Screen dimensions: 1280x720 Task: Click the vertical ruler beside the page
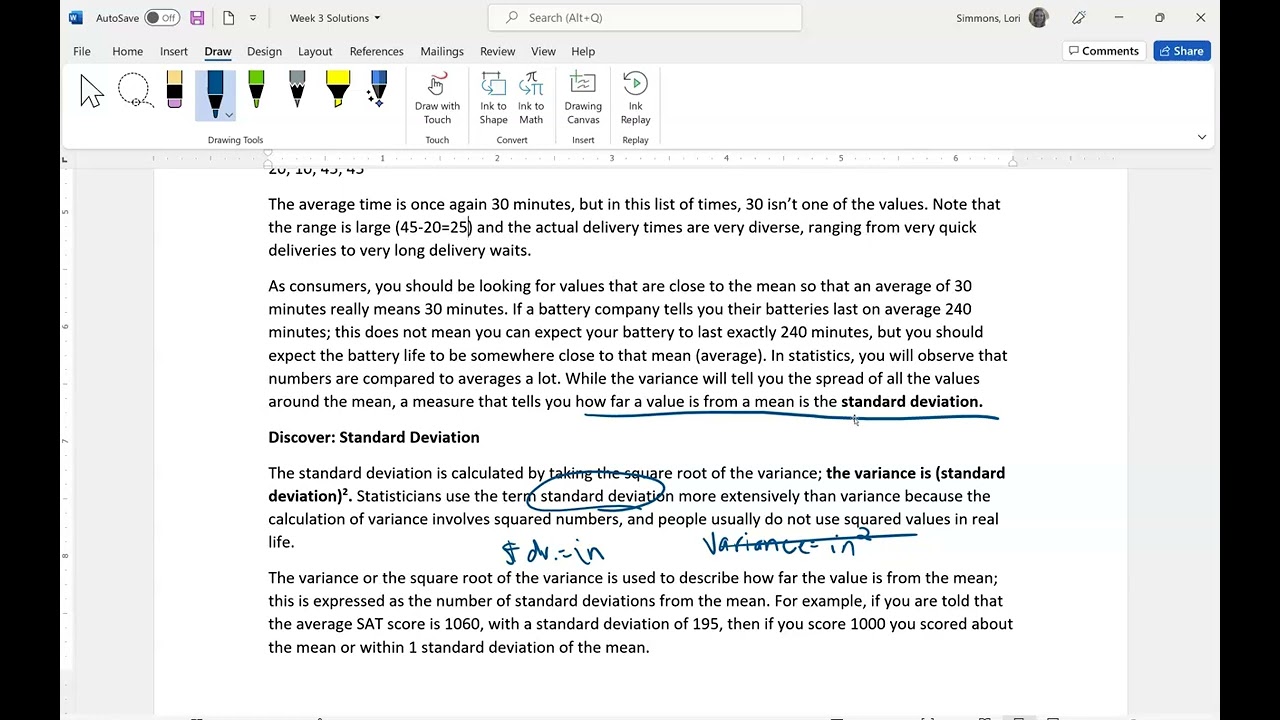click(x=66, y=440)
